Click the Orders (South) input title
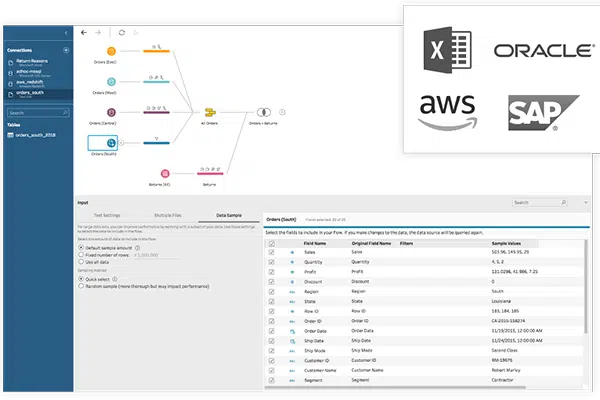Viewport: 600px width, 400px height. [x=281, y=219]
